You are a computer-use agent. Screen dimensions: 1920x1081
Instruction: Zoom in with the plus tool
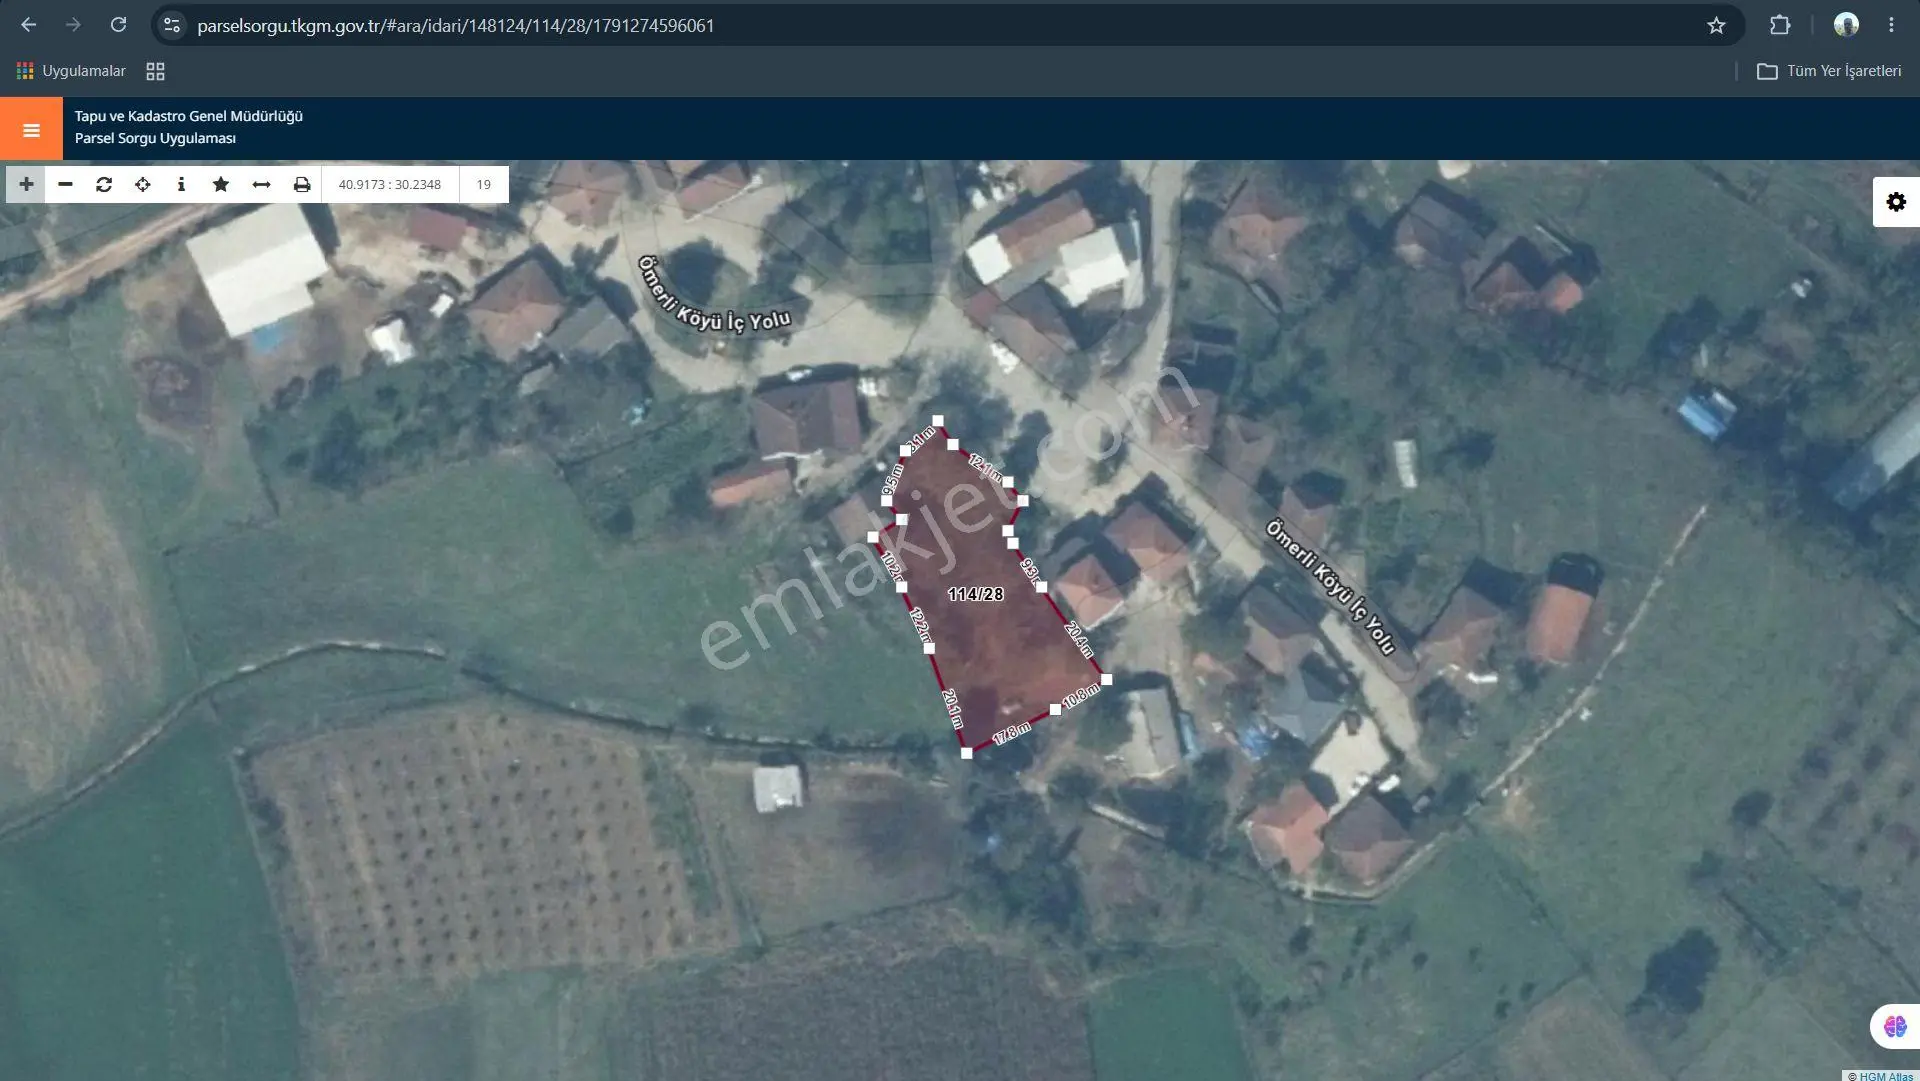(x=26, y=184)
